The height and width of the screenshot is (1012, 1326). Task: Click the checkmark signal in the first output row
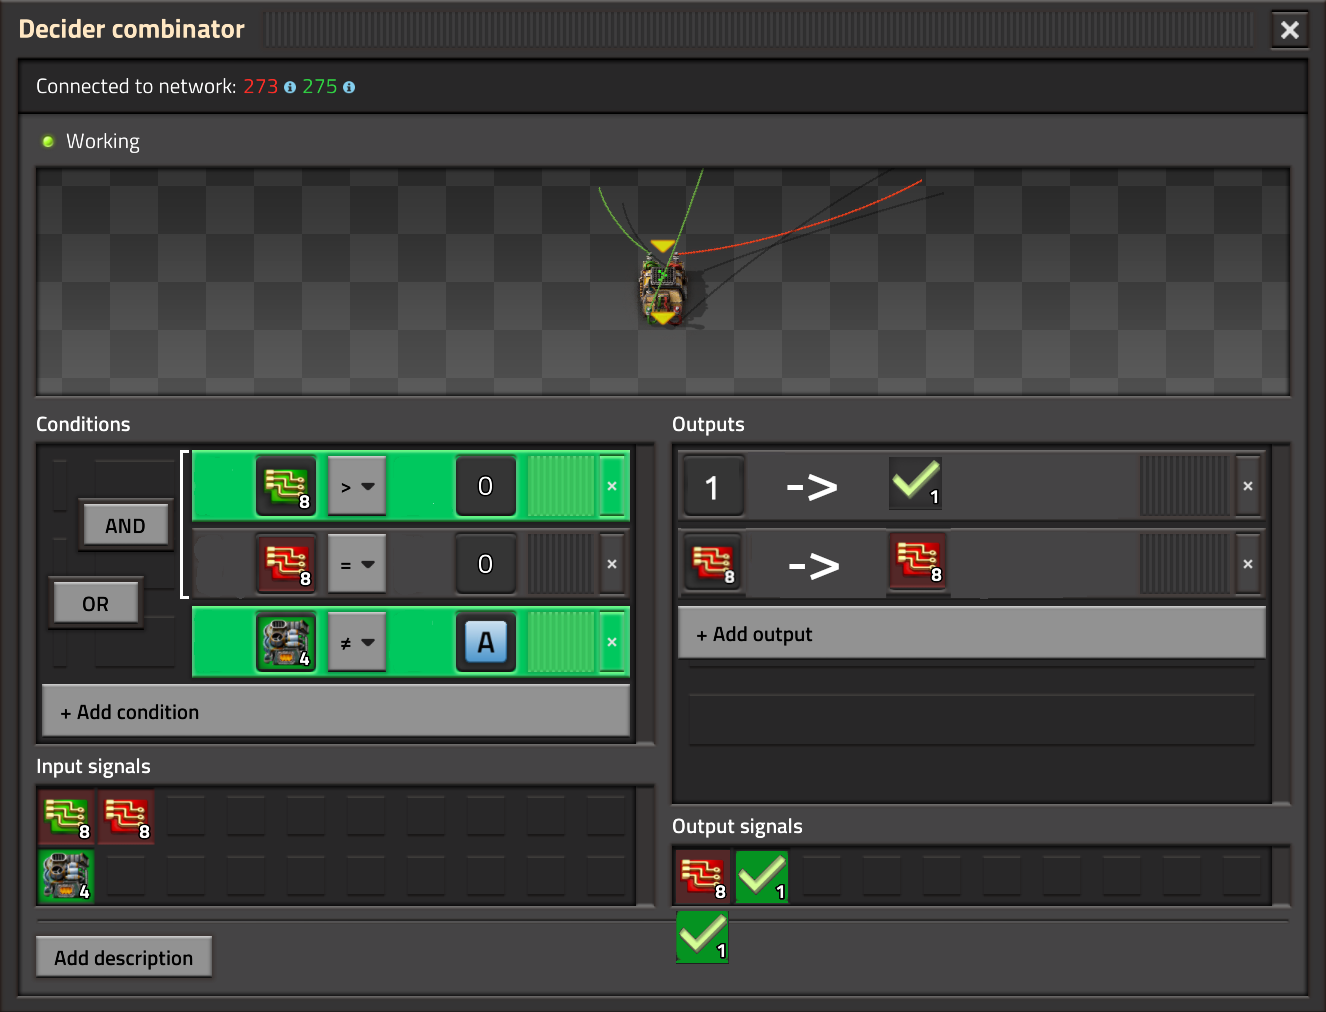[915, 484]
